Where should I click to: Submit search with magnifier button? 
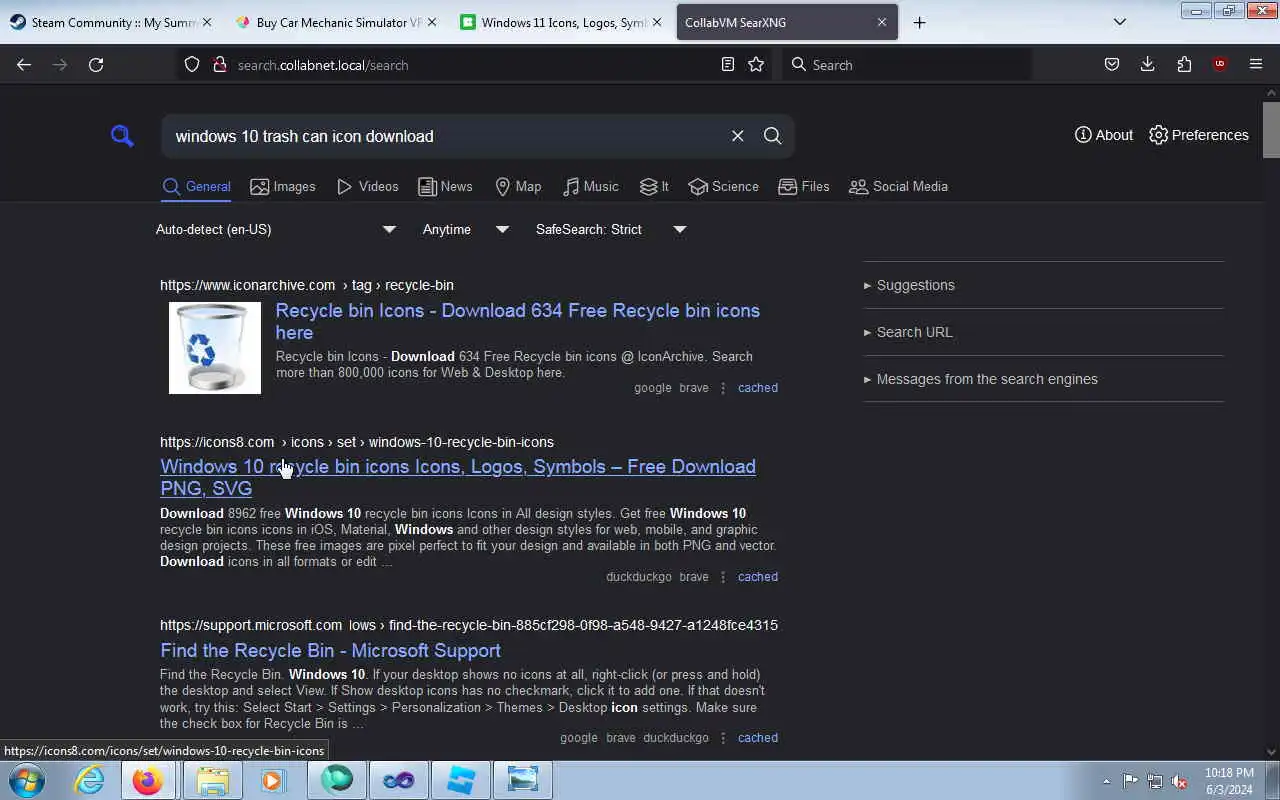[772, 136]
